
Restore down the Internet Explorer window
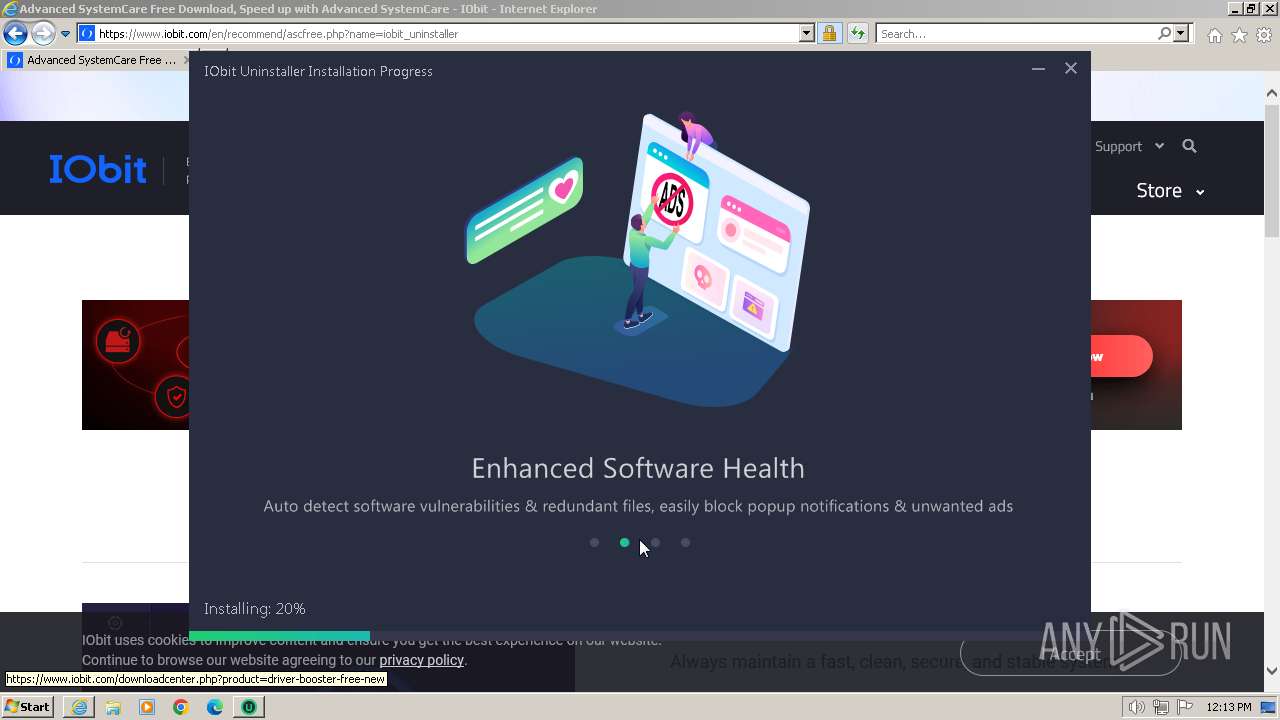pyautogui.click(x=1251, y=9)
